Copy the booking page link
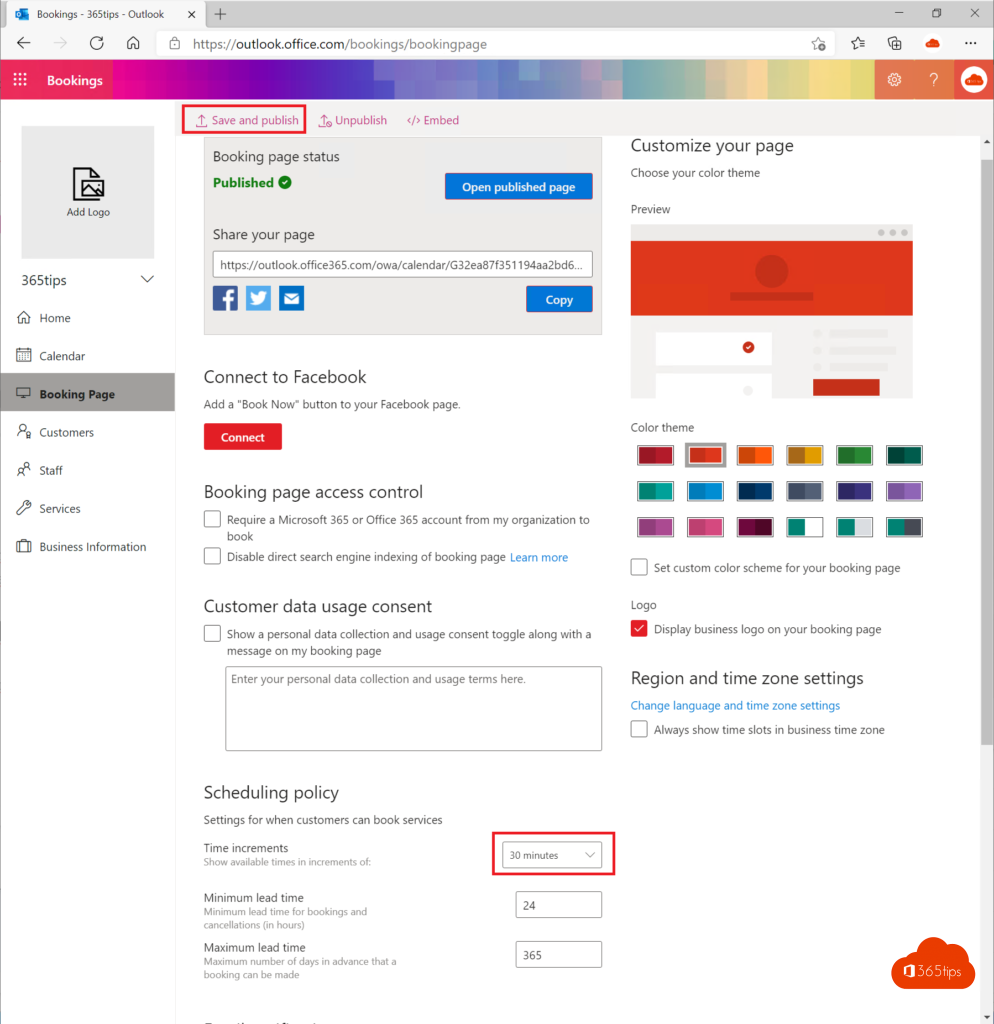This screenshot has height=1024, width=994. click(559, 299)
